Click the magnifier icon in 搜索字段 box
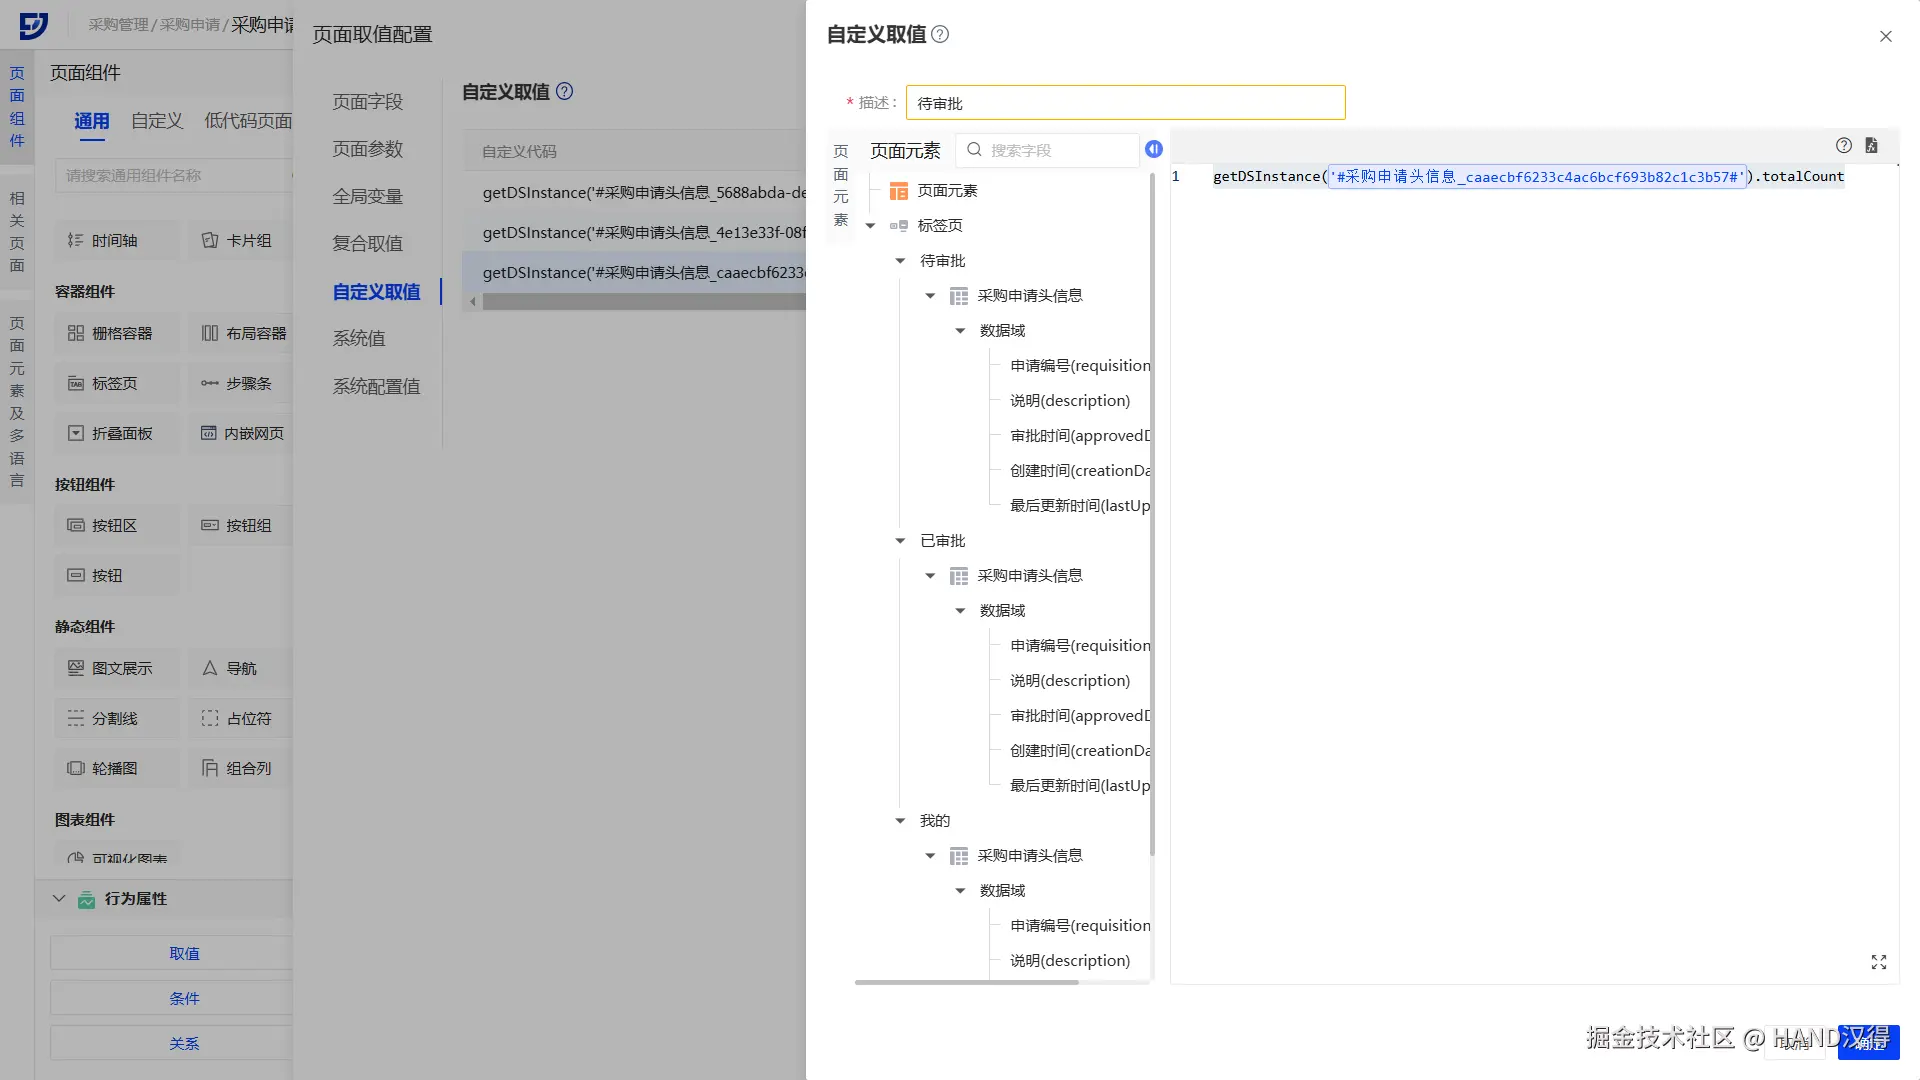The height and width of the screenshot is (1080, 1920). tap(974, 150)
